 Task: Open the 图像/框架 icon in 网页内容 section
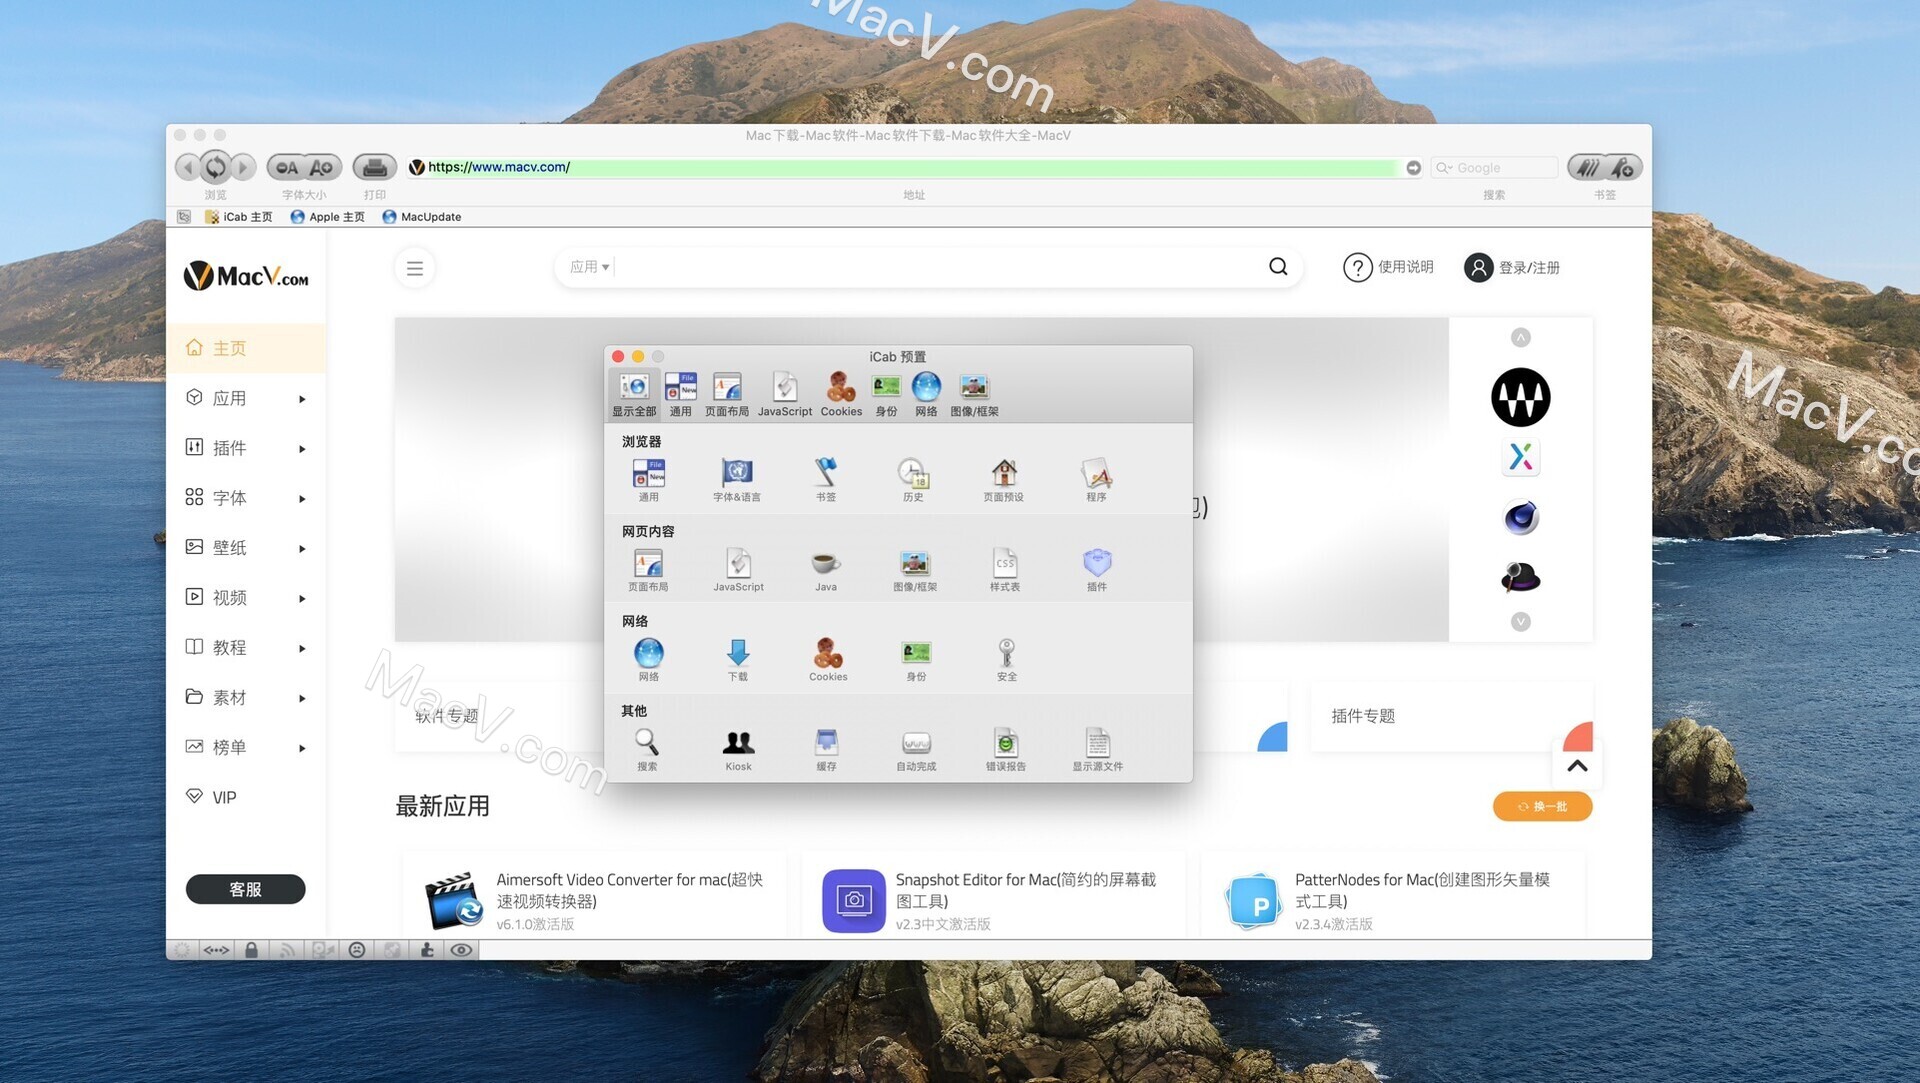point(915,569)
